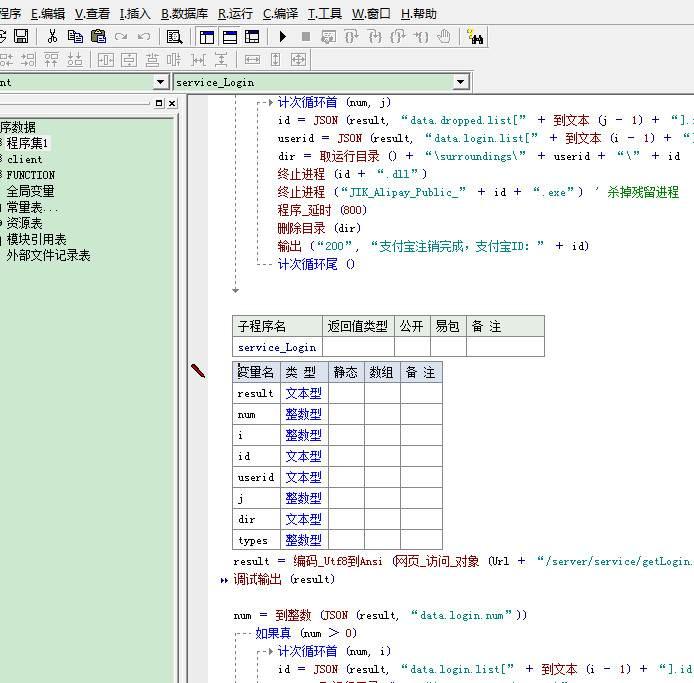Click the hand breakpoint icon
Viewport: 694px width, 683px height.
[x=443, y=36]
